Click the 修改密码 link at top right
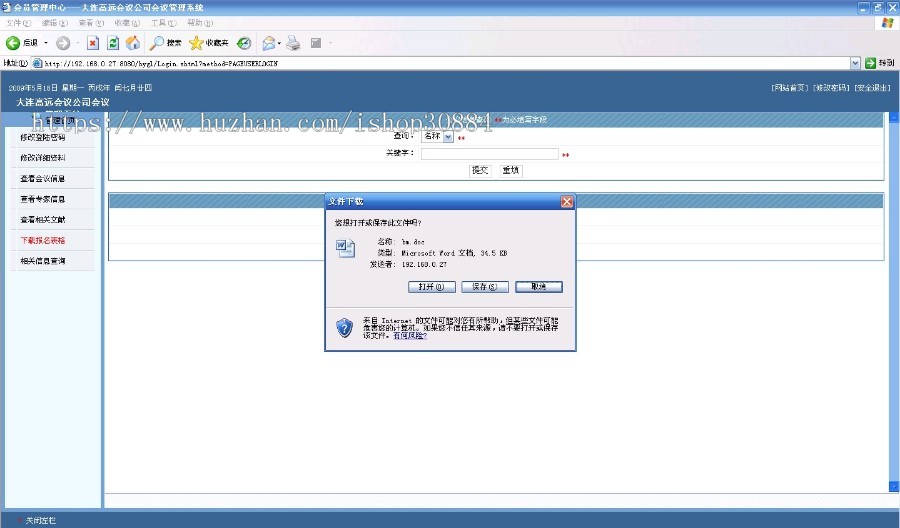The height and width of the screenshot is (528, 900). pyautogui.click(x=831, y=88)
